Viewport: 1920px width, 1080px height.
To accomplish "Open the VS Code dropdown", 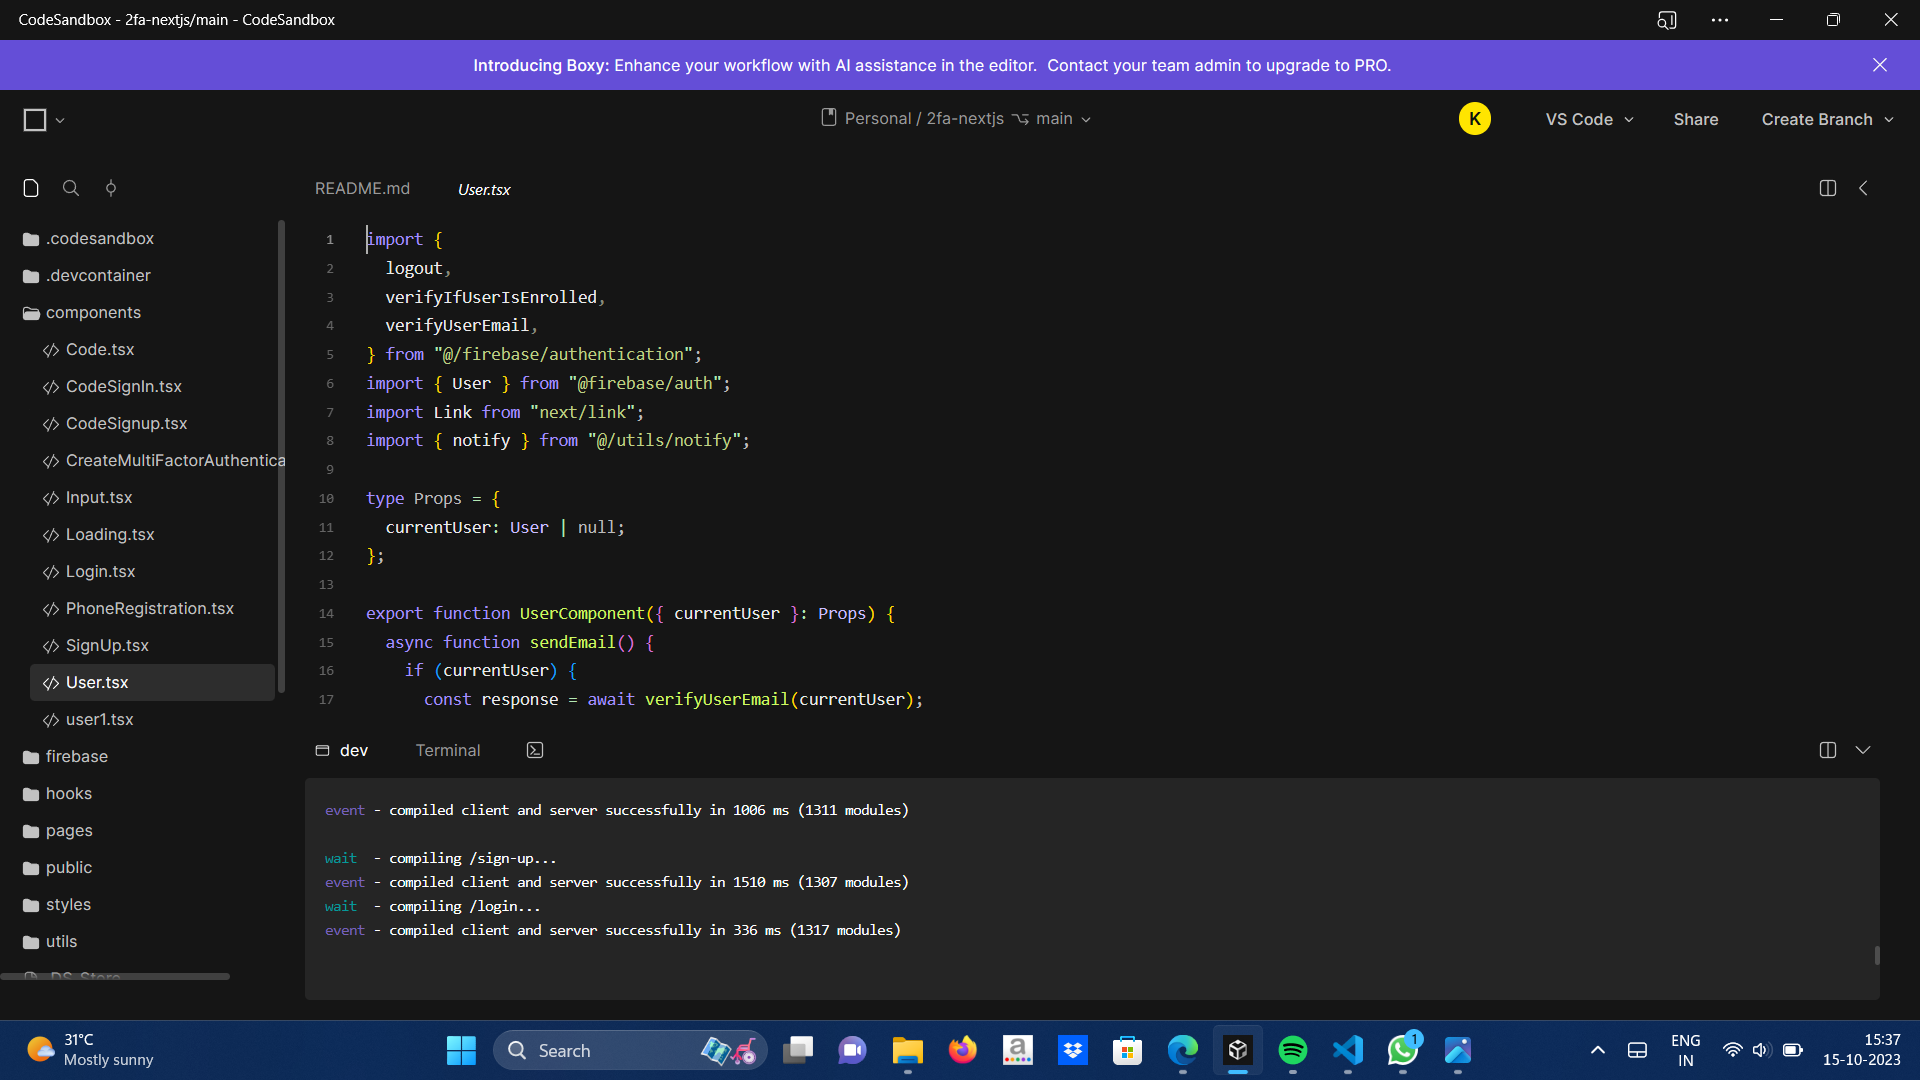I will [1589, 119].
